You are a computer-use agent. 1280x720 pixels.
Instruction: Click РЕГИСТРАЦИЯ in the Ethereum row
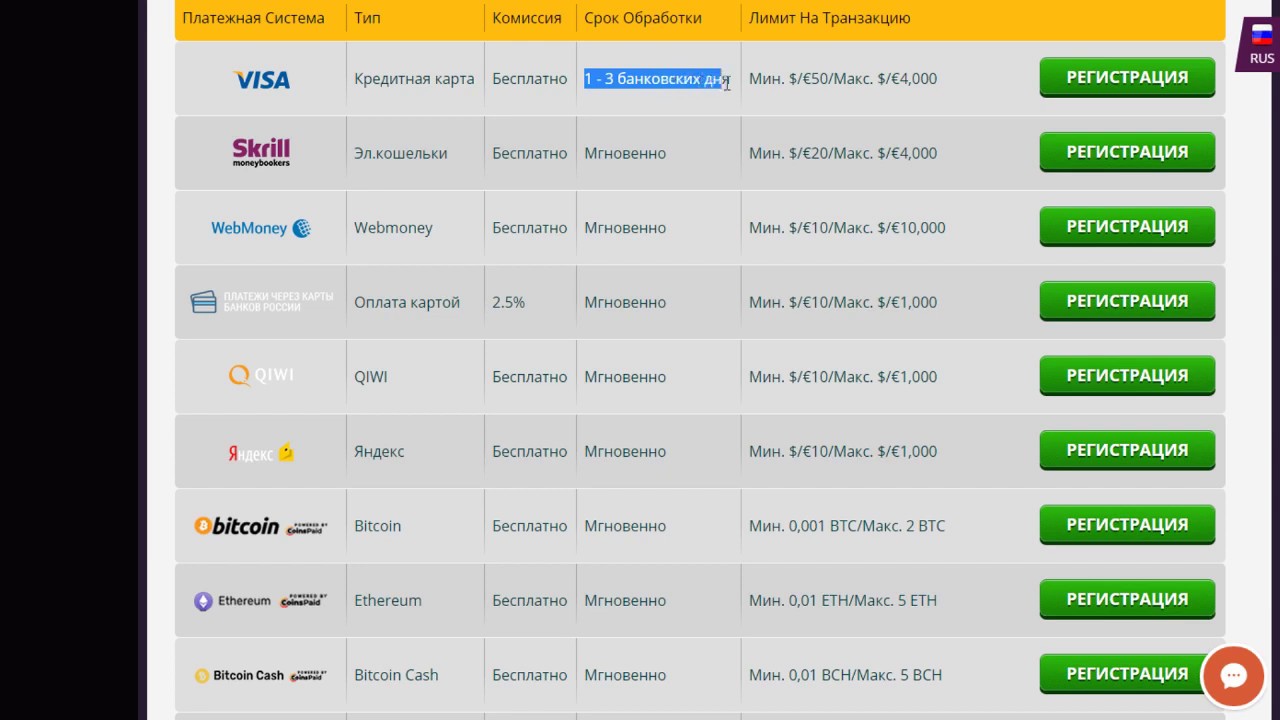pos(1127,599)
